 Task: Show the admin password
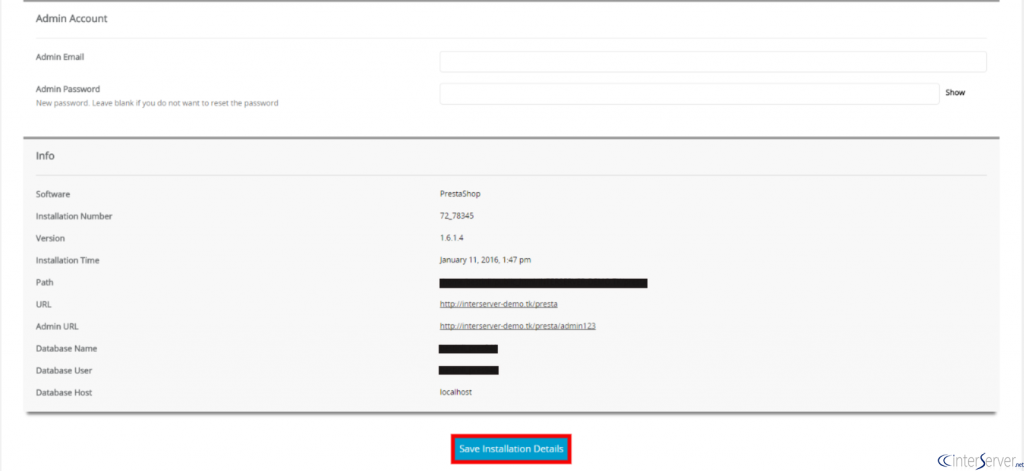pos(955,93)
